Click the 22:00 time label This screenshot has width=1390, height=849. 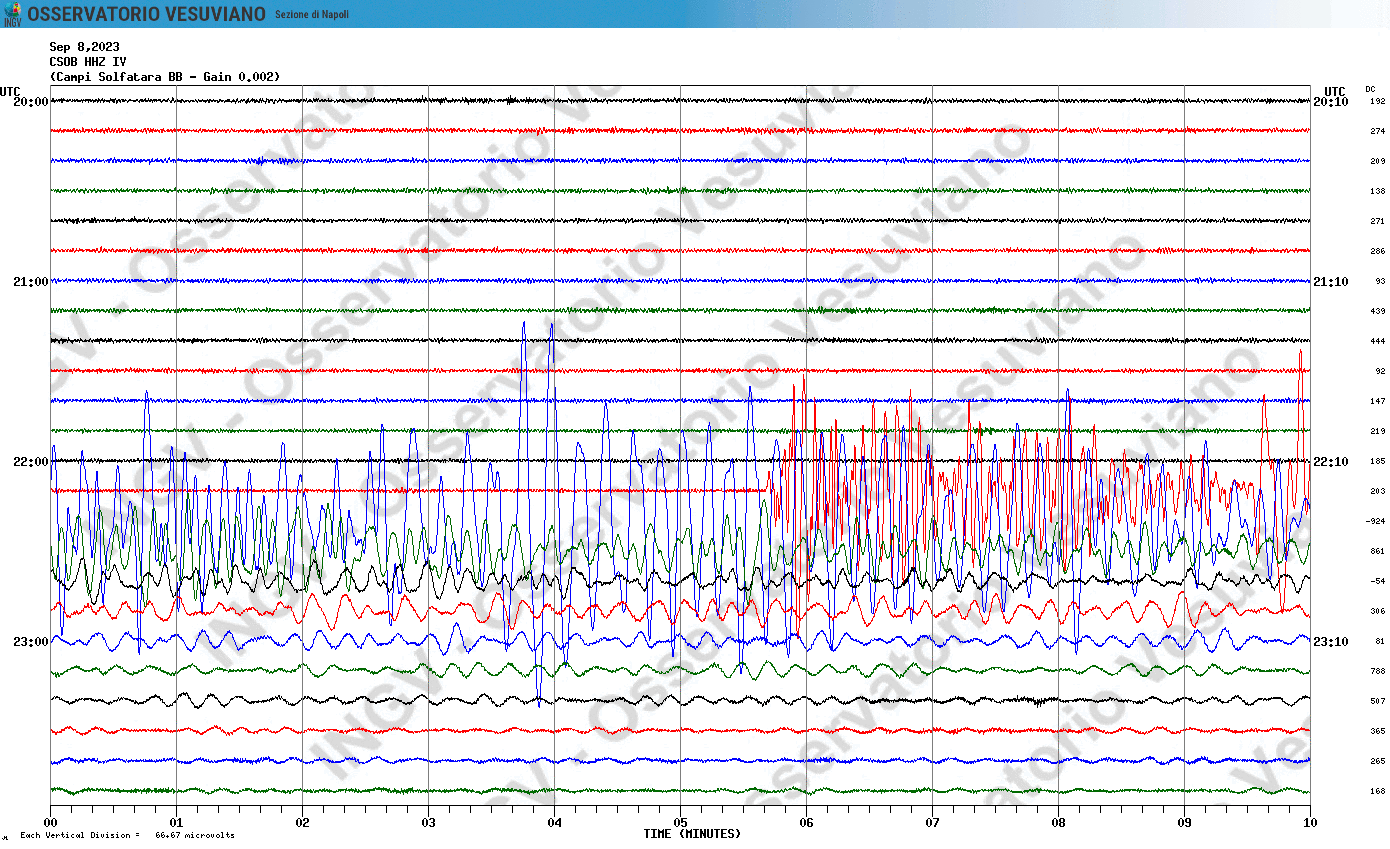click(31, 461)
